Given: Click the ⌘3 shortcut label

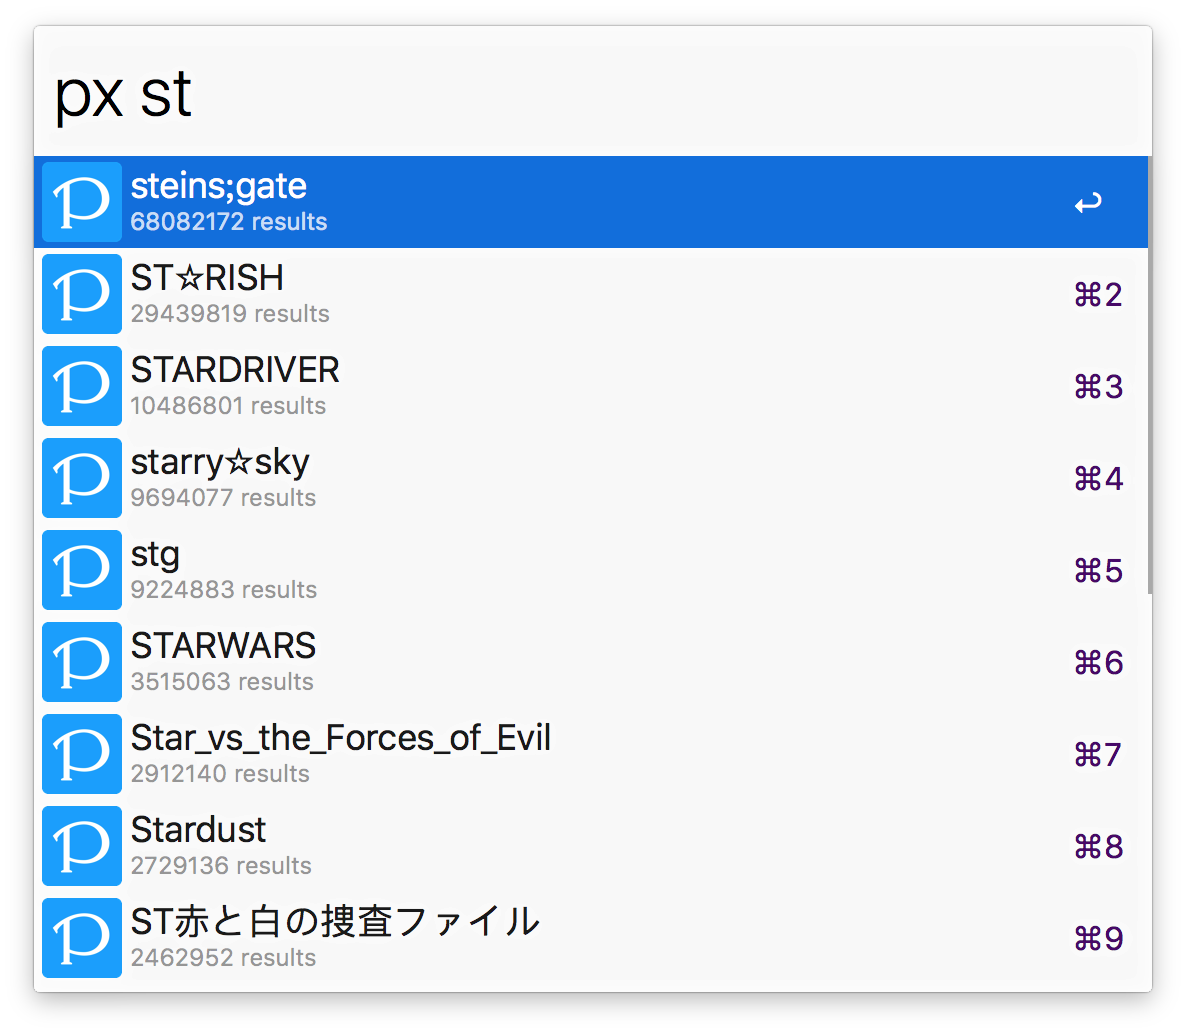Looking at the screenshot, I should (x=1098, y=387).
